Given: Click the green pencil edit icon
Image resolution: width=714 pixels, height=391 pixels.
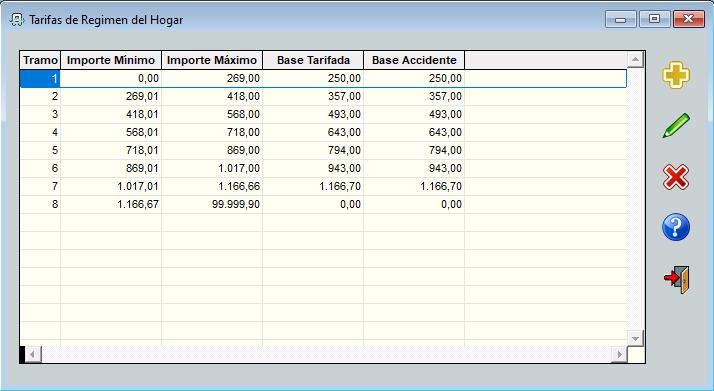Looking at the screenshot, I should click(x=676, y=126).
